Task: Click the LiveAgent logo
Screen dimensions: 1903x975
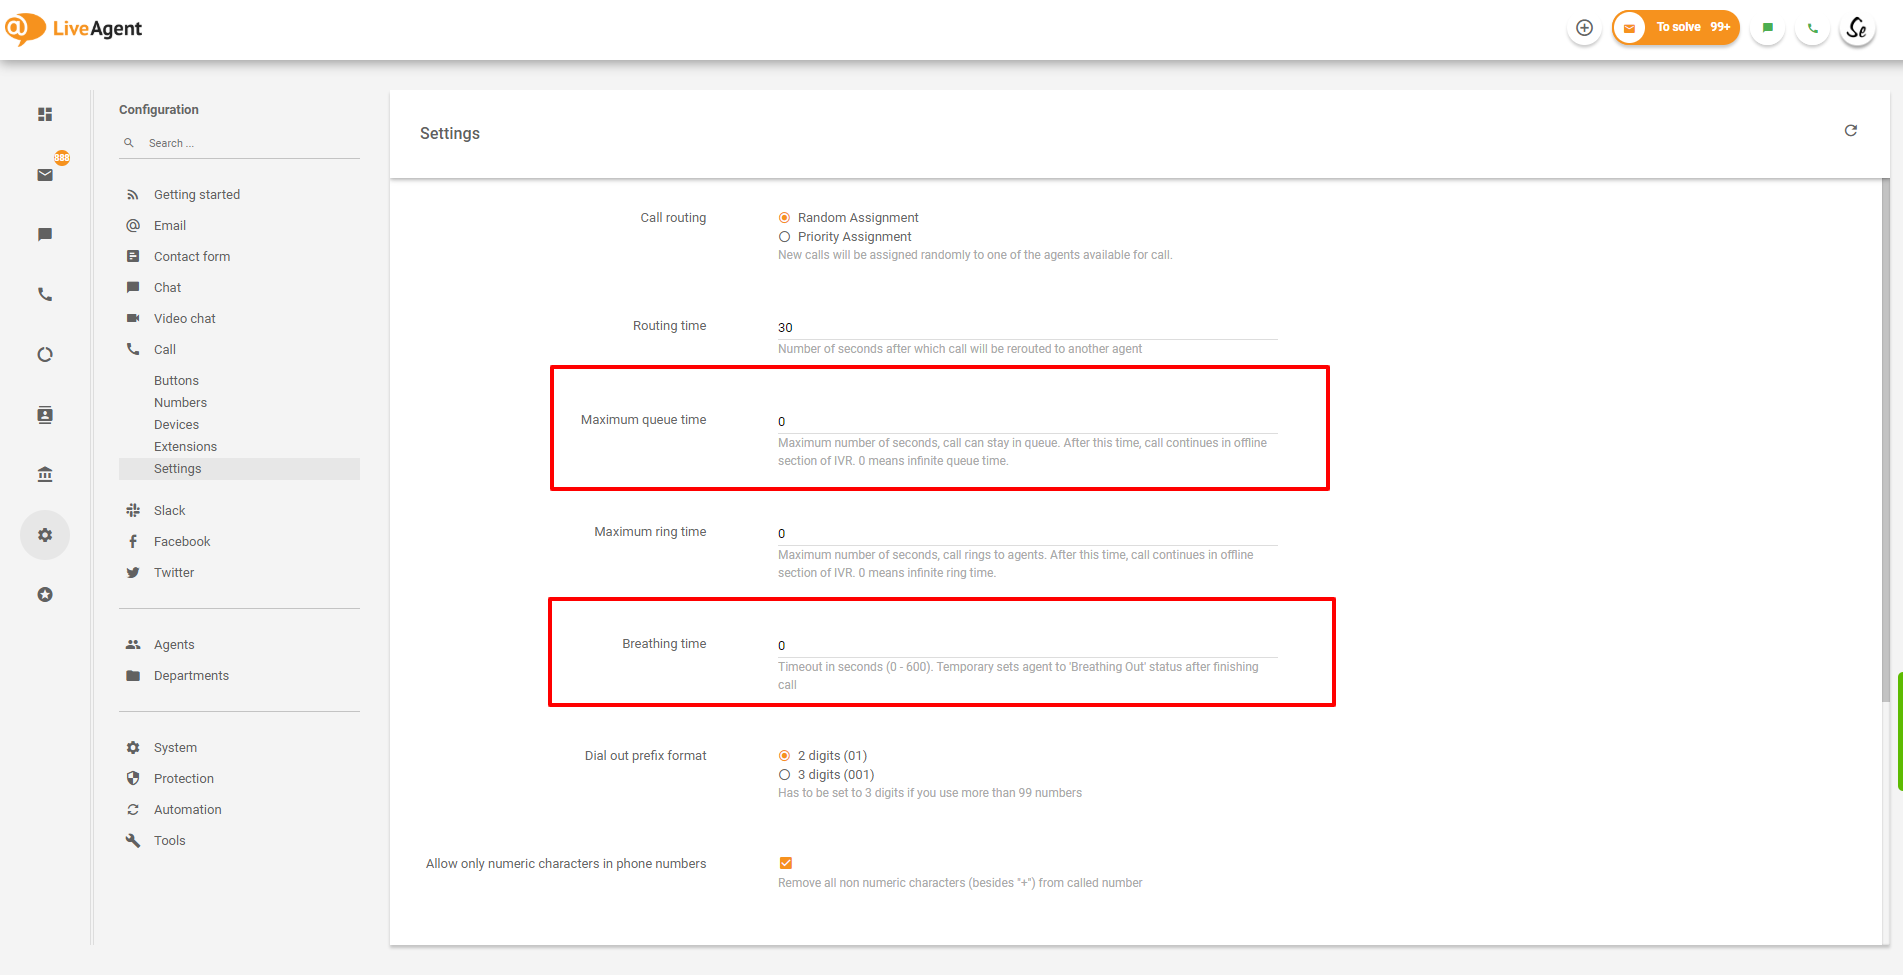Action: [x=74, y=29]
